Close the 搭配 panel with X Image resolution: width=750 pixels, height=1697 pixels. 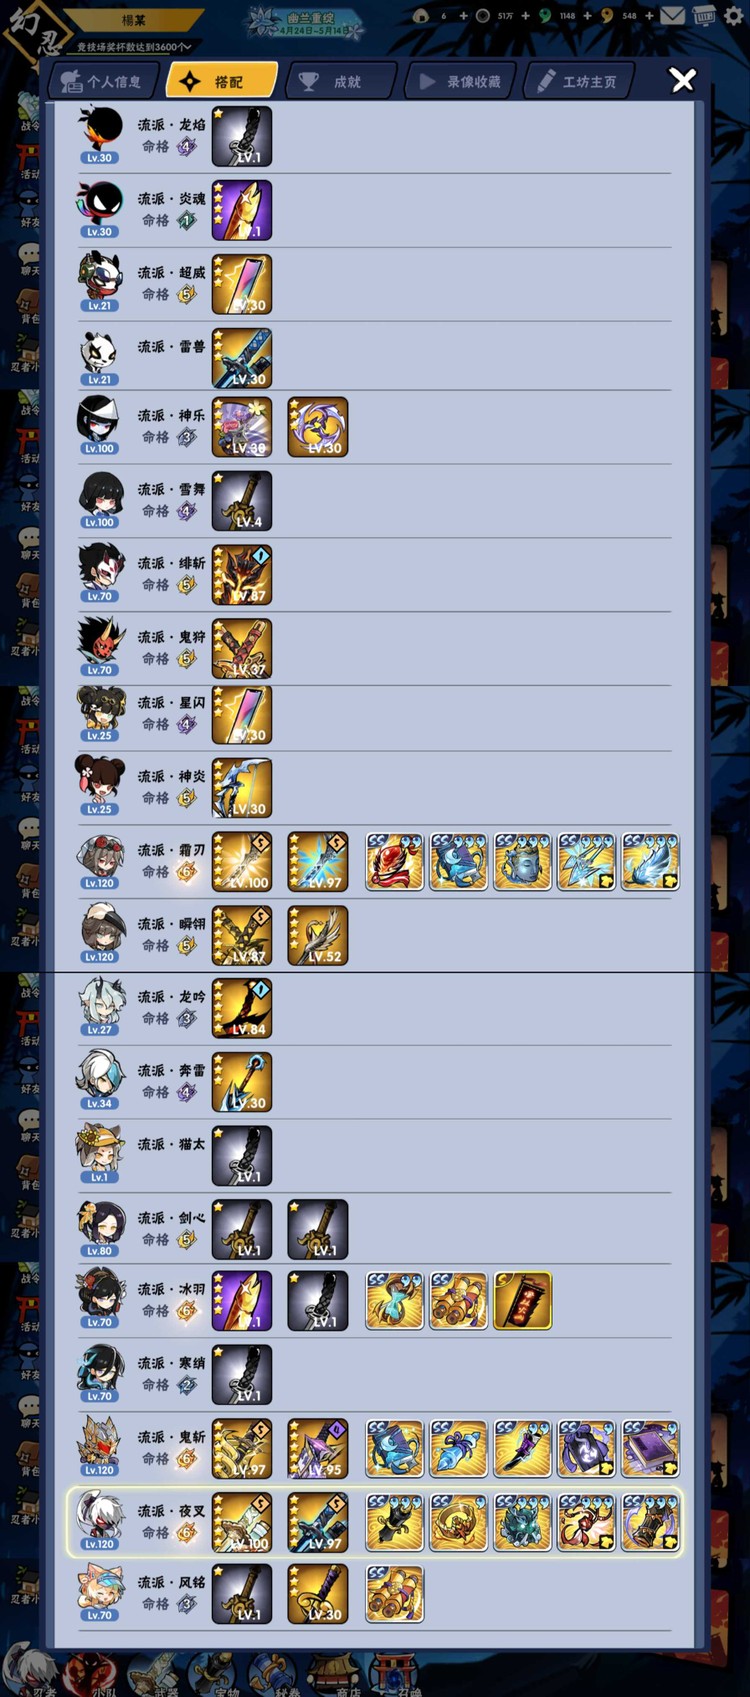pyautogui.click(x=682, y=80)
